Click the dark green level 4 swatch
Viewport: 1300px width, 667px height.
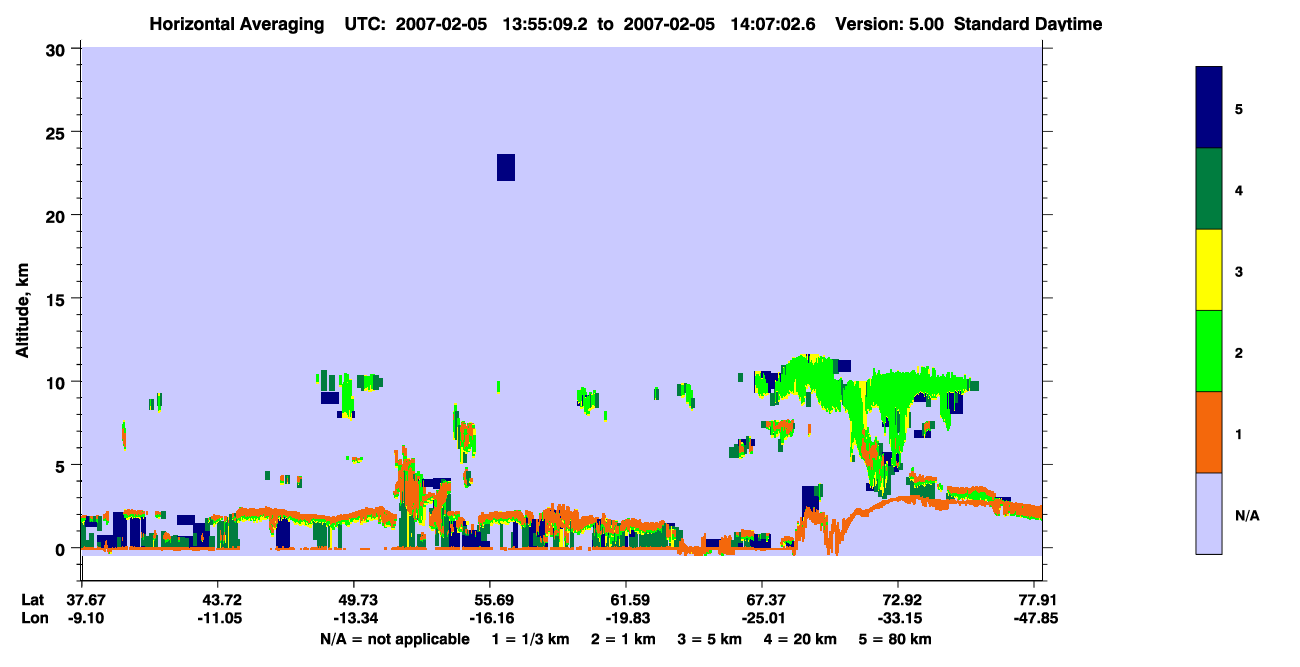click(x=1209, y=189)
